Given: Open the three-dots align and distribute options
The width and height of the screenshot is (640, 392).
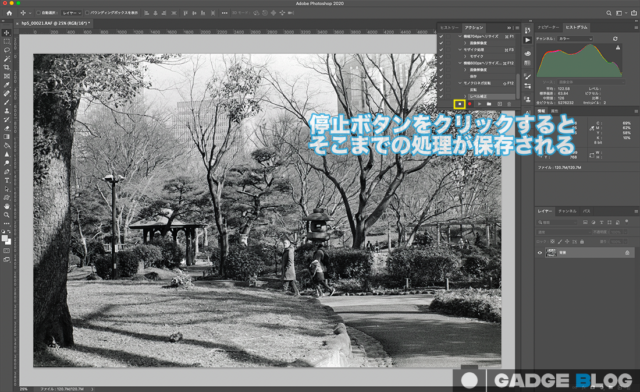Looking at the screenshot, I should pos(224,13).
